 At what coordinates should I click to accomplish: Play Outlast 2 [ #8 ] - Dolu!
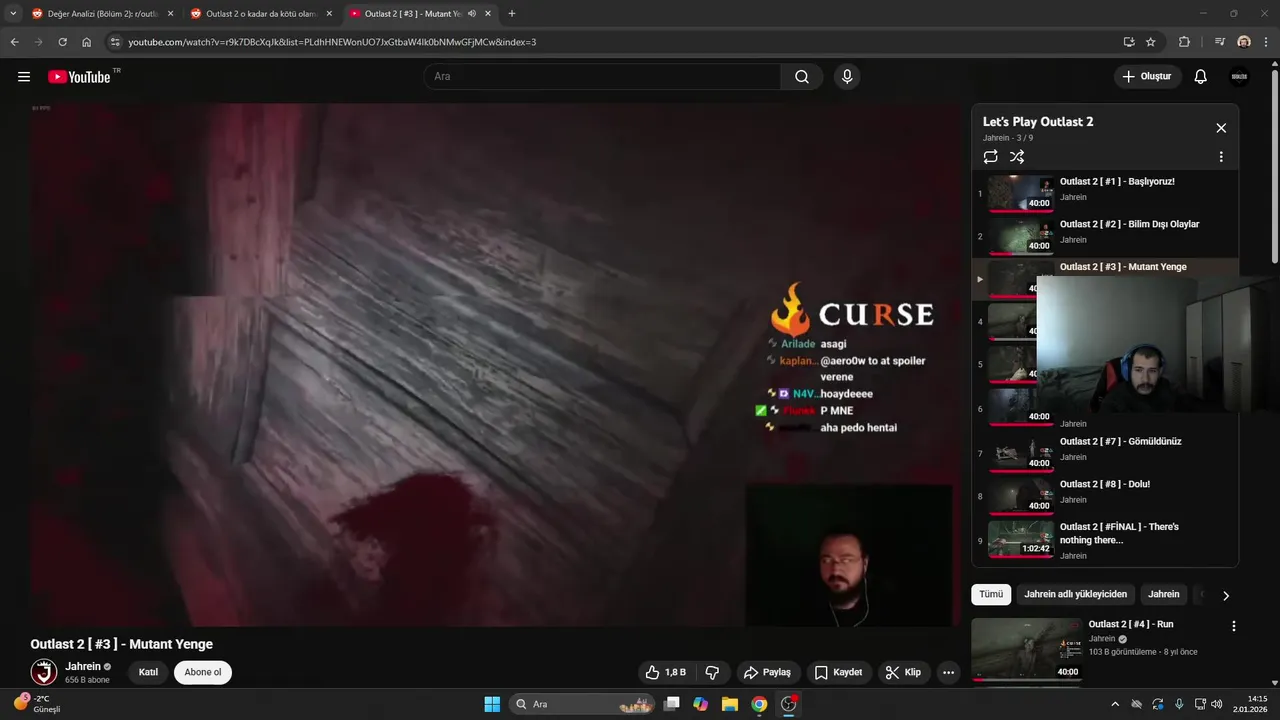(1105, 484)
